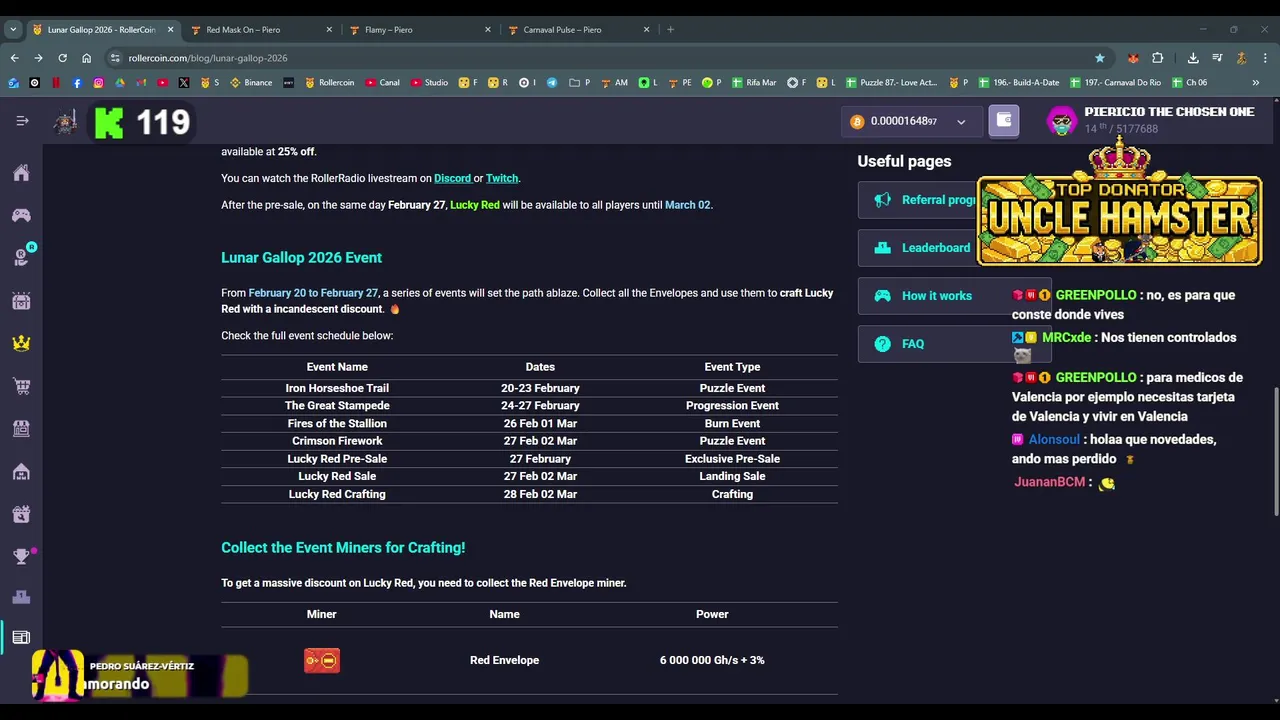Click the Red Envelope miner thumbnail
1280x720 pixels.
pyautogui.click(x=322, y=660)
